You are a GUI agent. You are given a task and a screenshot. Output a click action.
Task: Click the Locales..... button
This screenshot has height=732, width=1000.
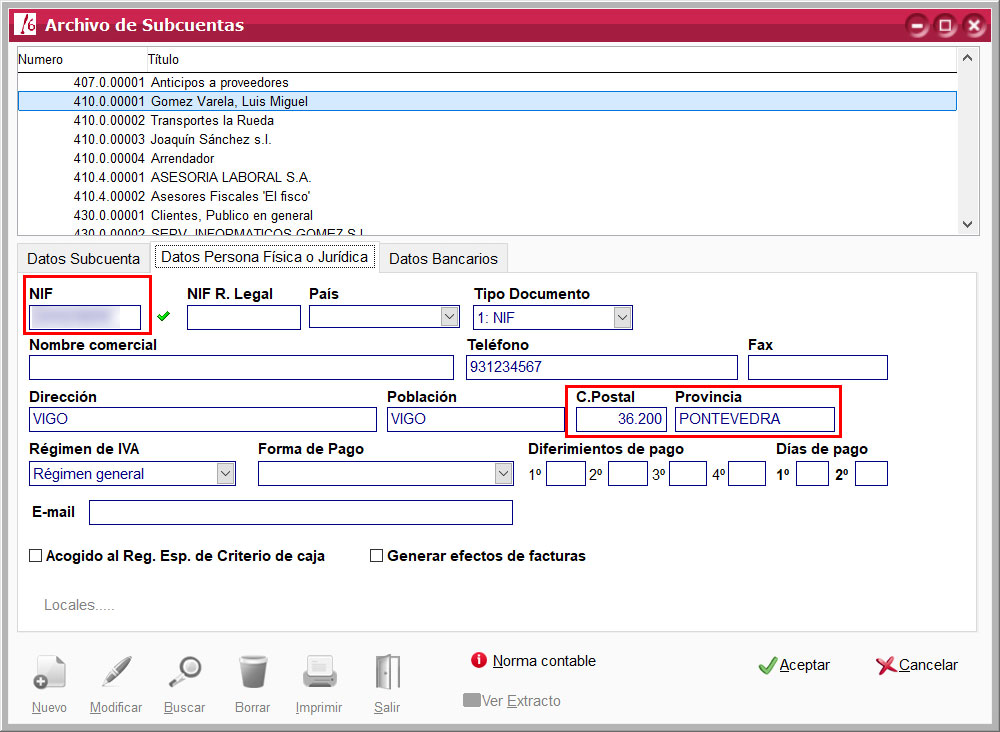coord(79,604)
